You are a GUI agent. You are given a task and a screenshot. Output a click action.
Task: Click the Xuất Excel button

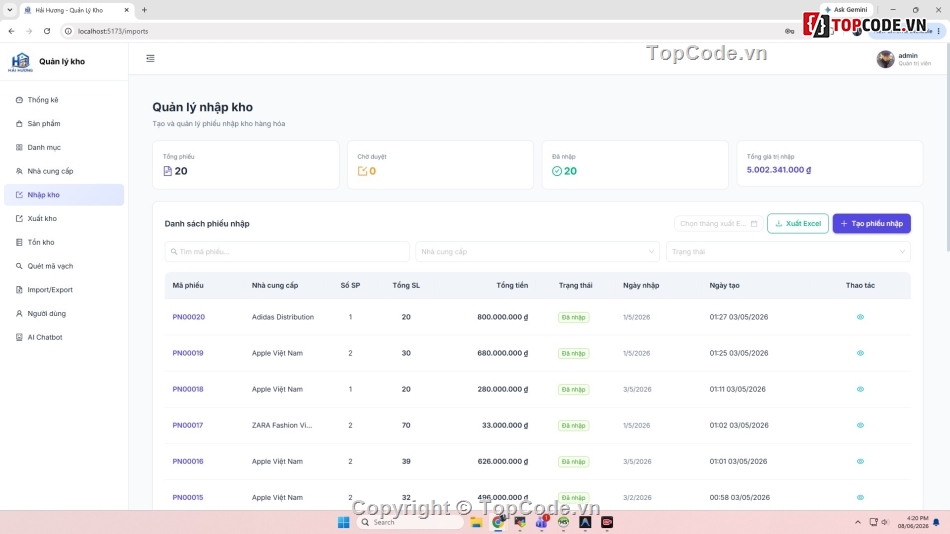coord(798,224)
